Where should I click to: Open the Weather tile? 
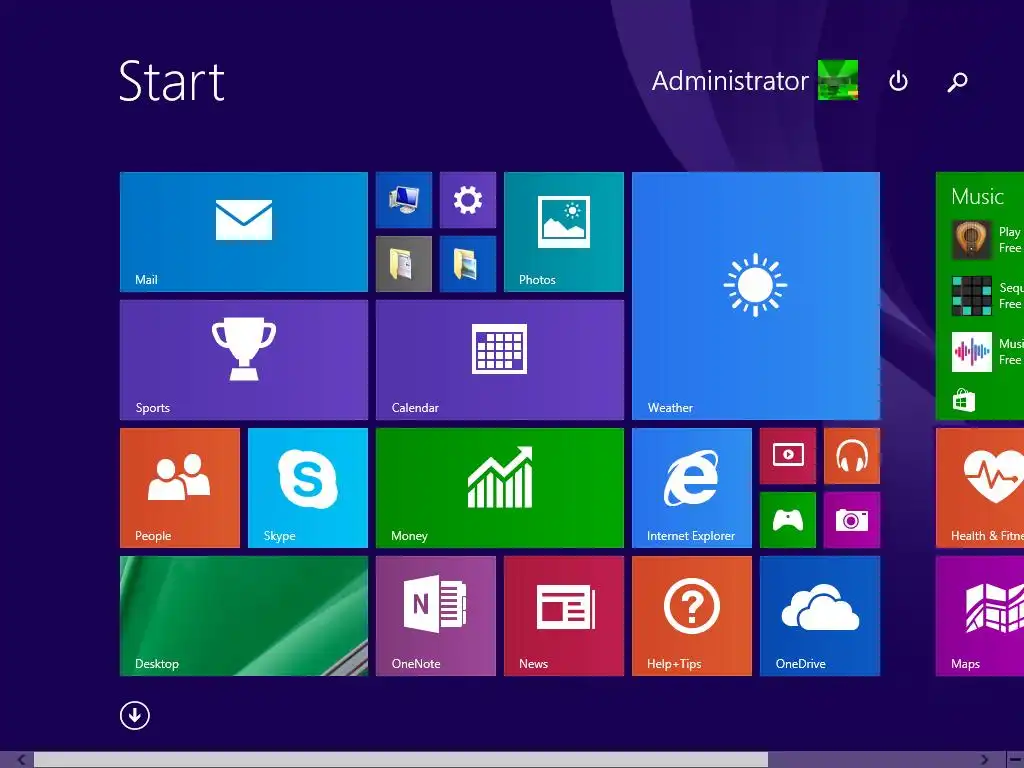(x=756, y=296)
